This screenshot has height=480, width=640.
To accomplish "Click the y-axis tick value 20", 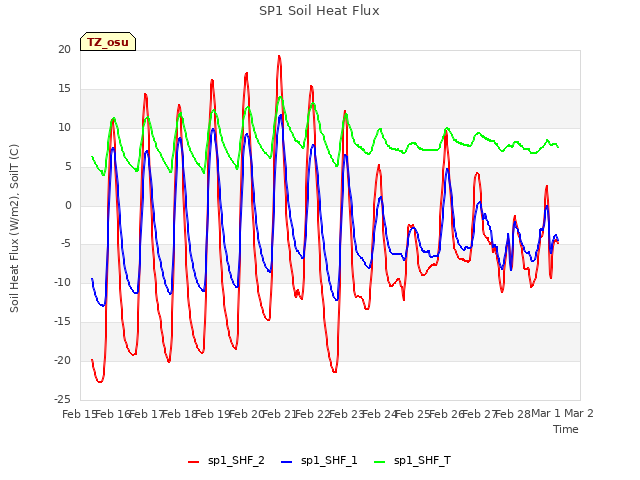I will click(64, 49).
